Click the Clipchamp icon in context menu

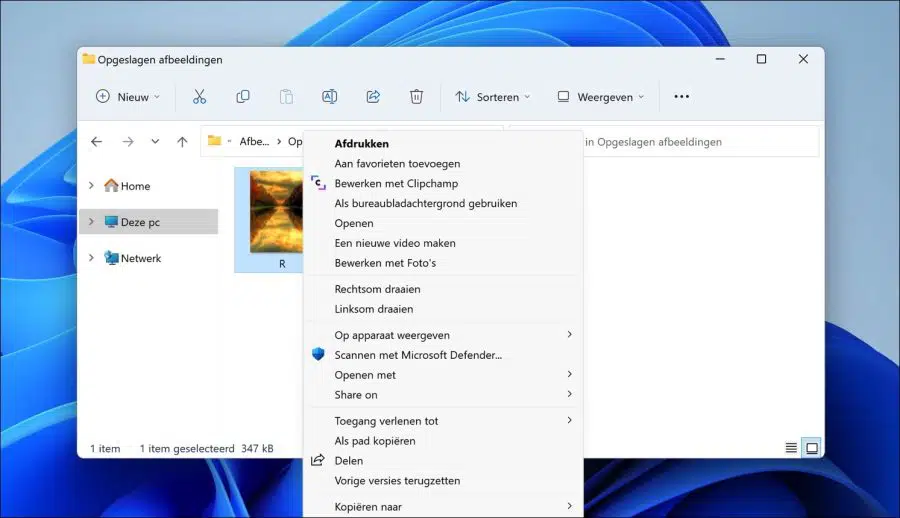point(318,183)
